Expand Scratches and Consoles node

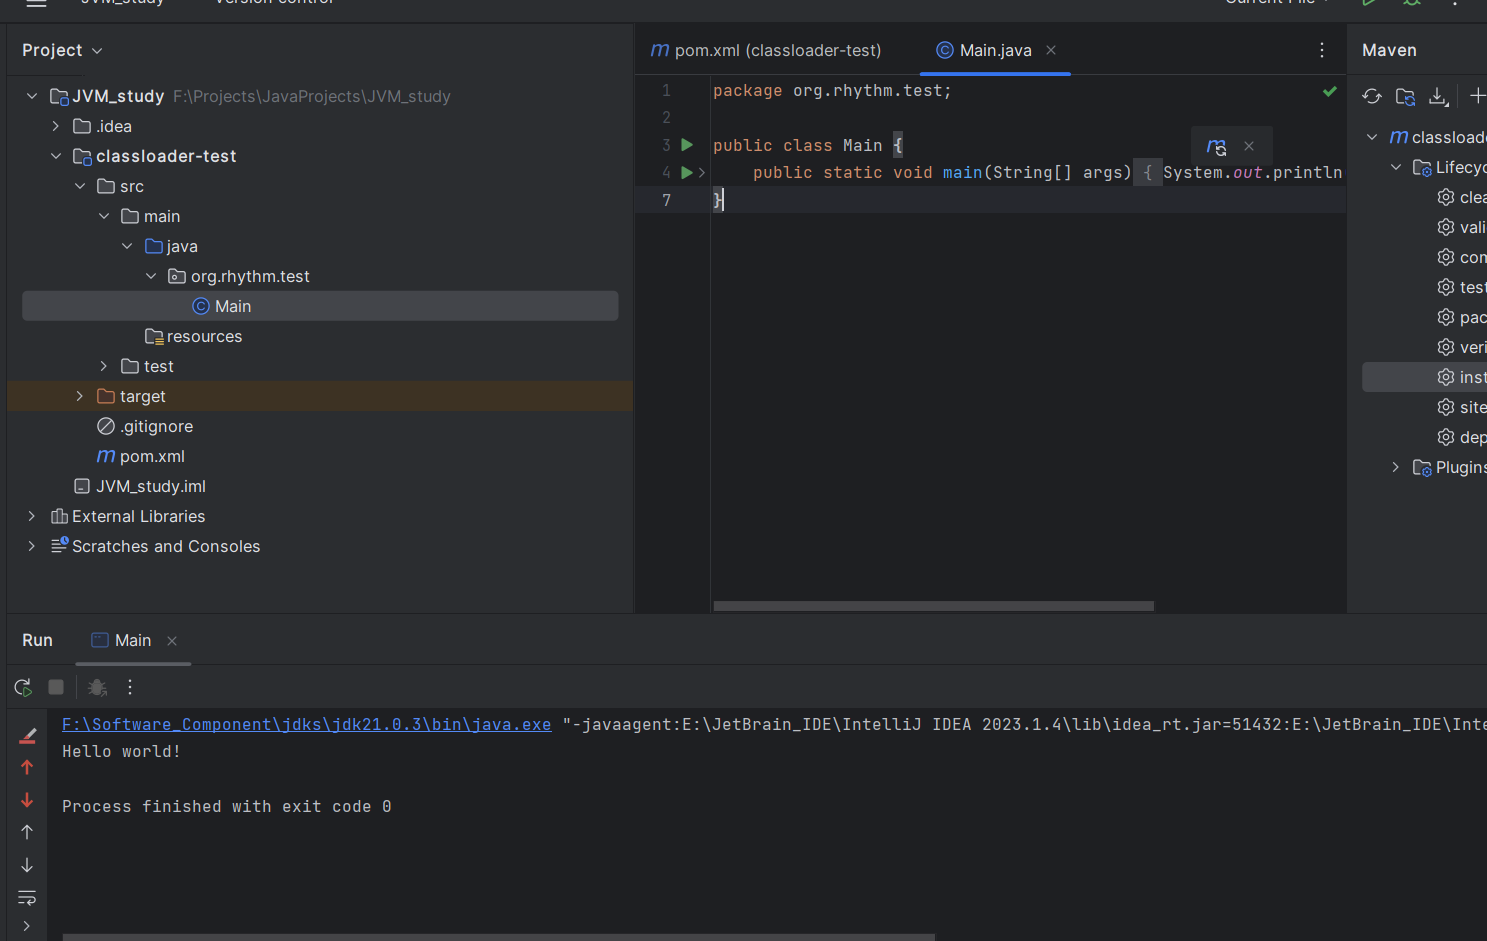click(x=32, y=546)
